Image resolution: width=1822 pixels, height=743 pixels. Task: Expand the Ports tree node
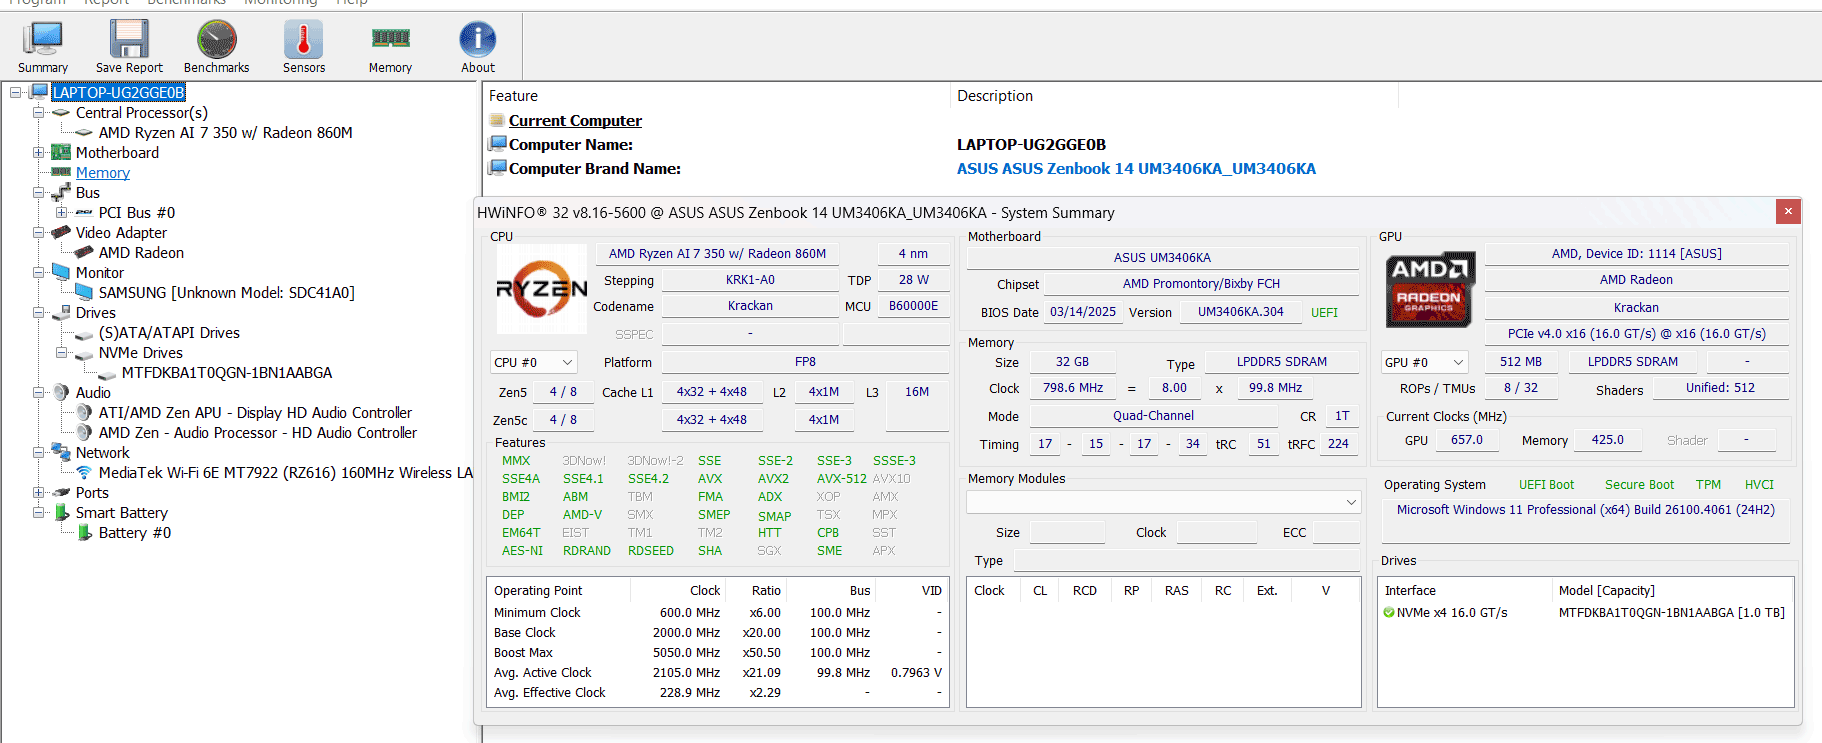click(38, 492)
